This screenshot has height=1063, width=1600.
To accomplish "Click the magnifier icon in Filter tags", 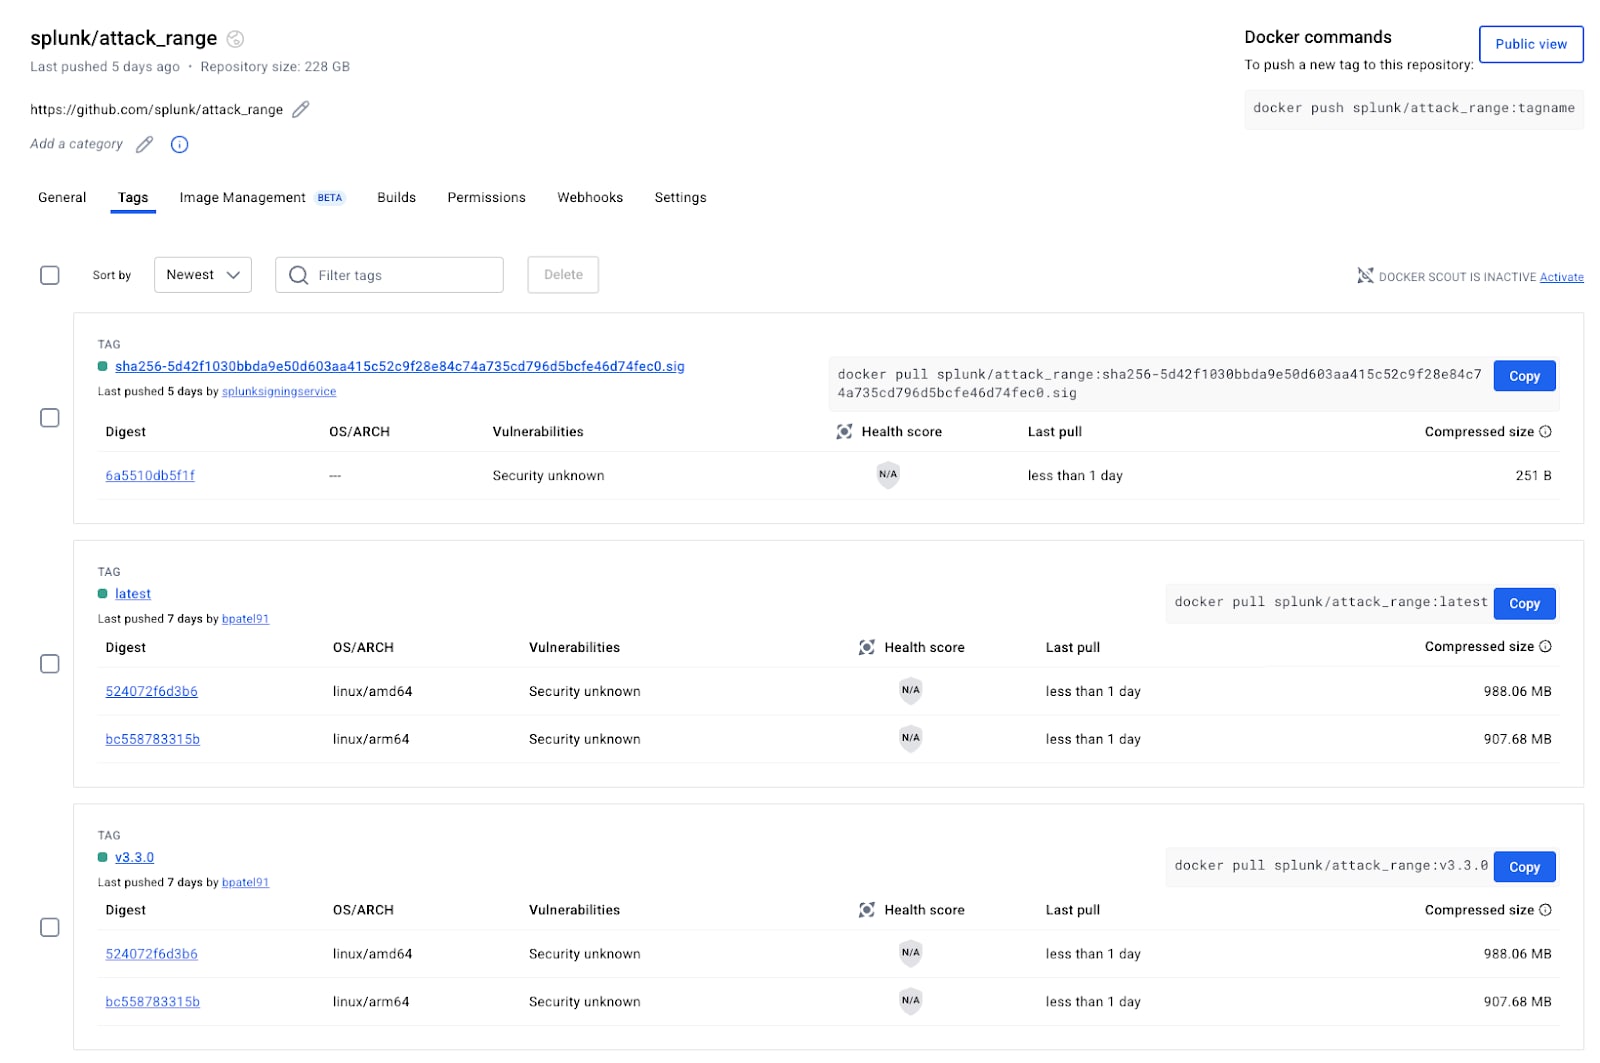I will coord(298,275).
